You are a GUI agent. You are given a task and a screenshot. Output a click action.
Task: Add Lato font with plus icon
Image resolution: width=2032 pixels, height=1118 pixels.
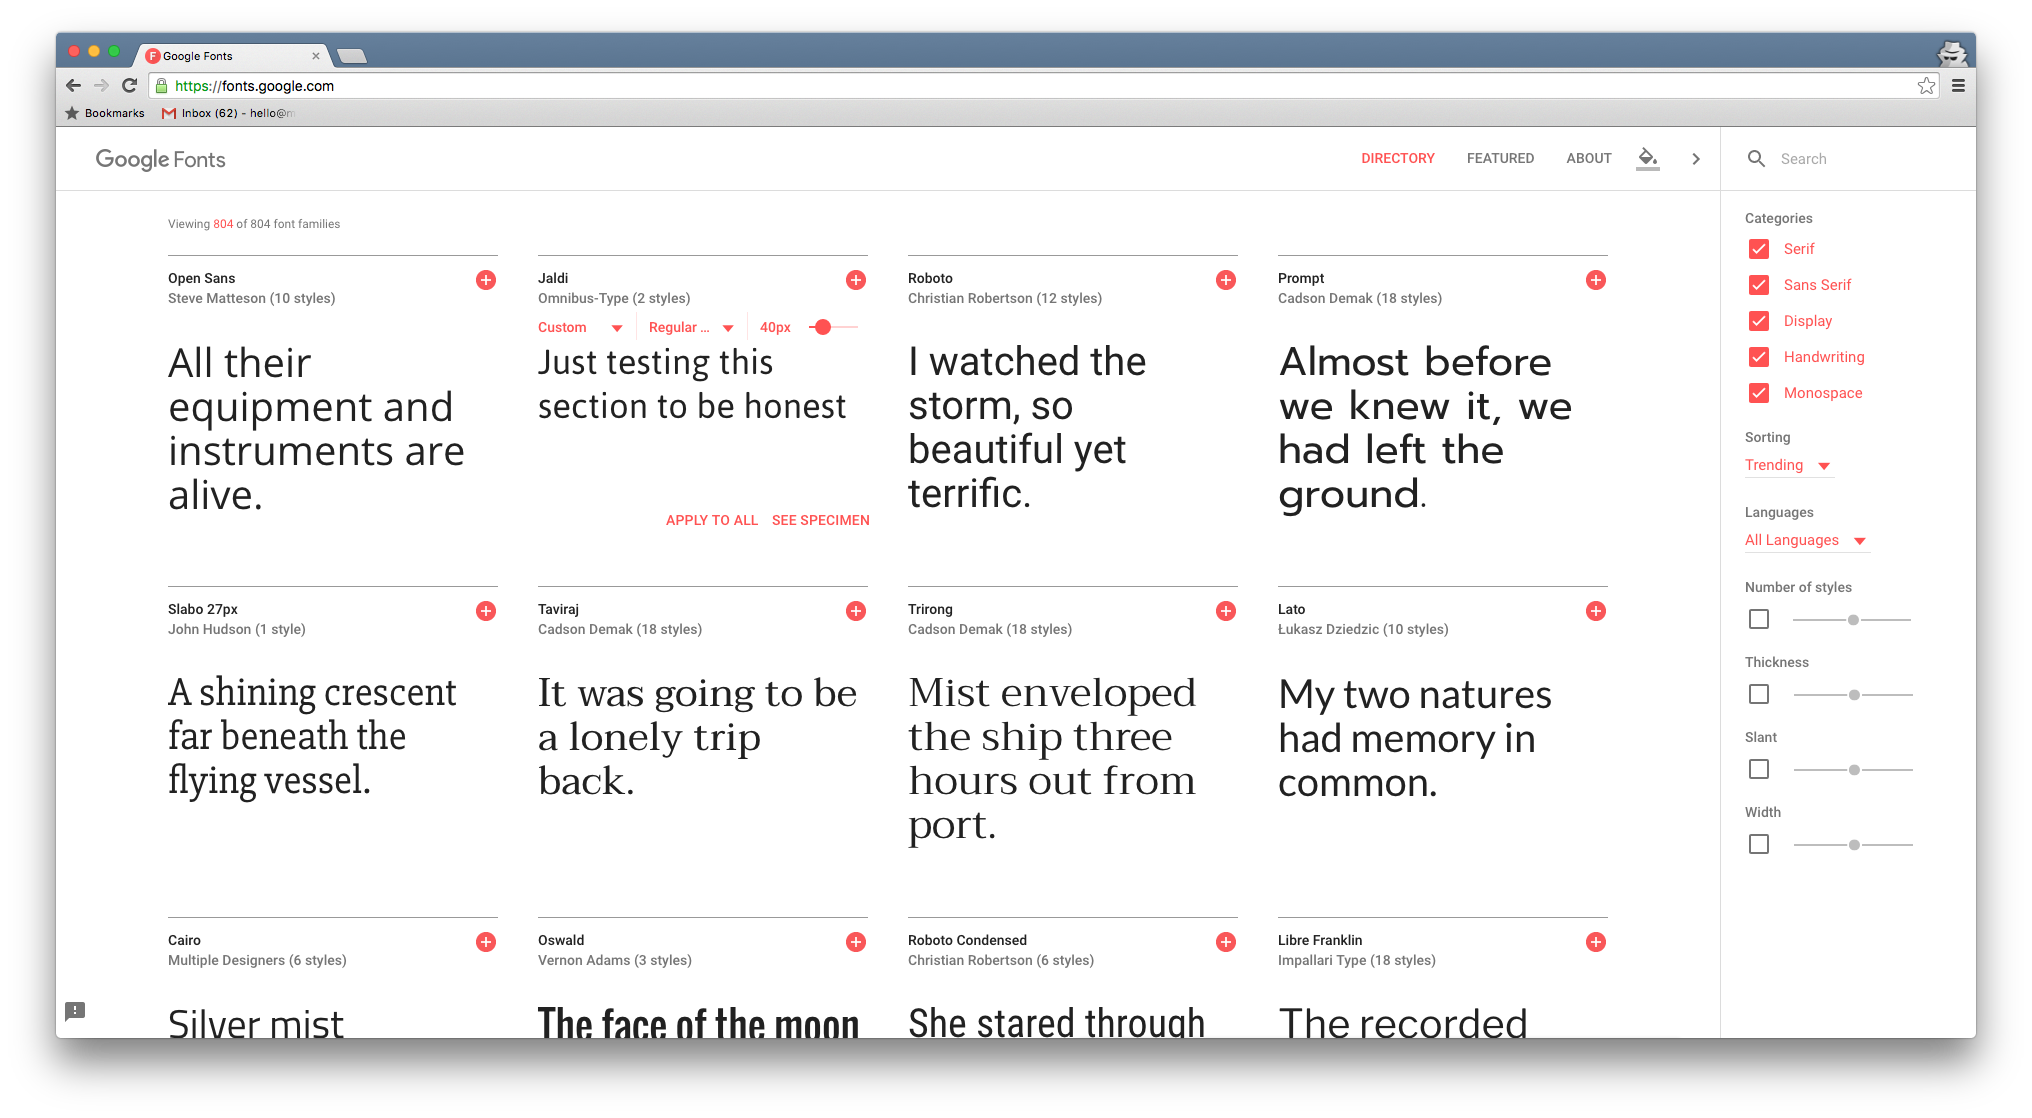coord(1596,611)
